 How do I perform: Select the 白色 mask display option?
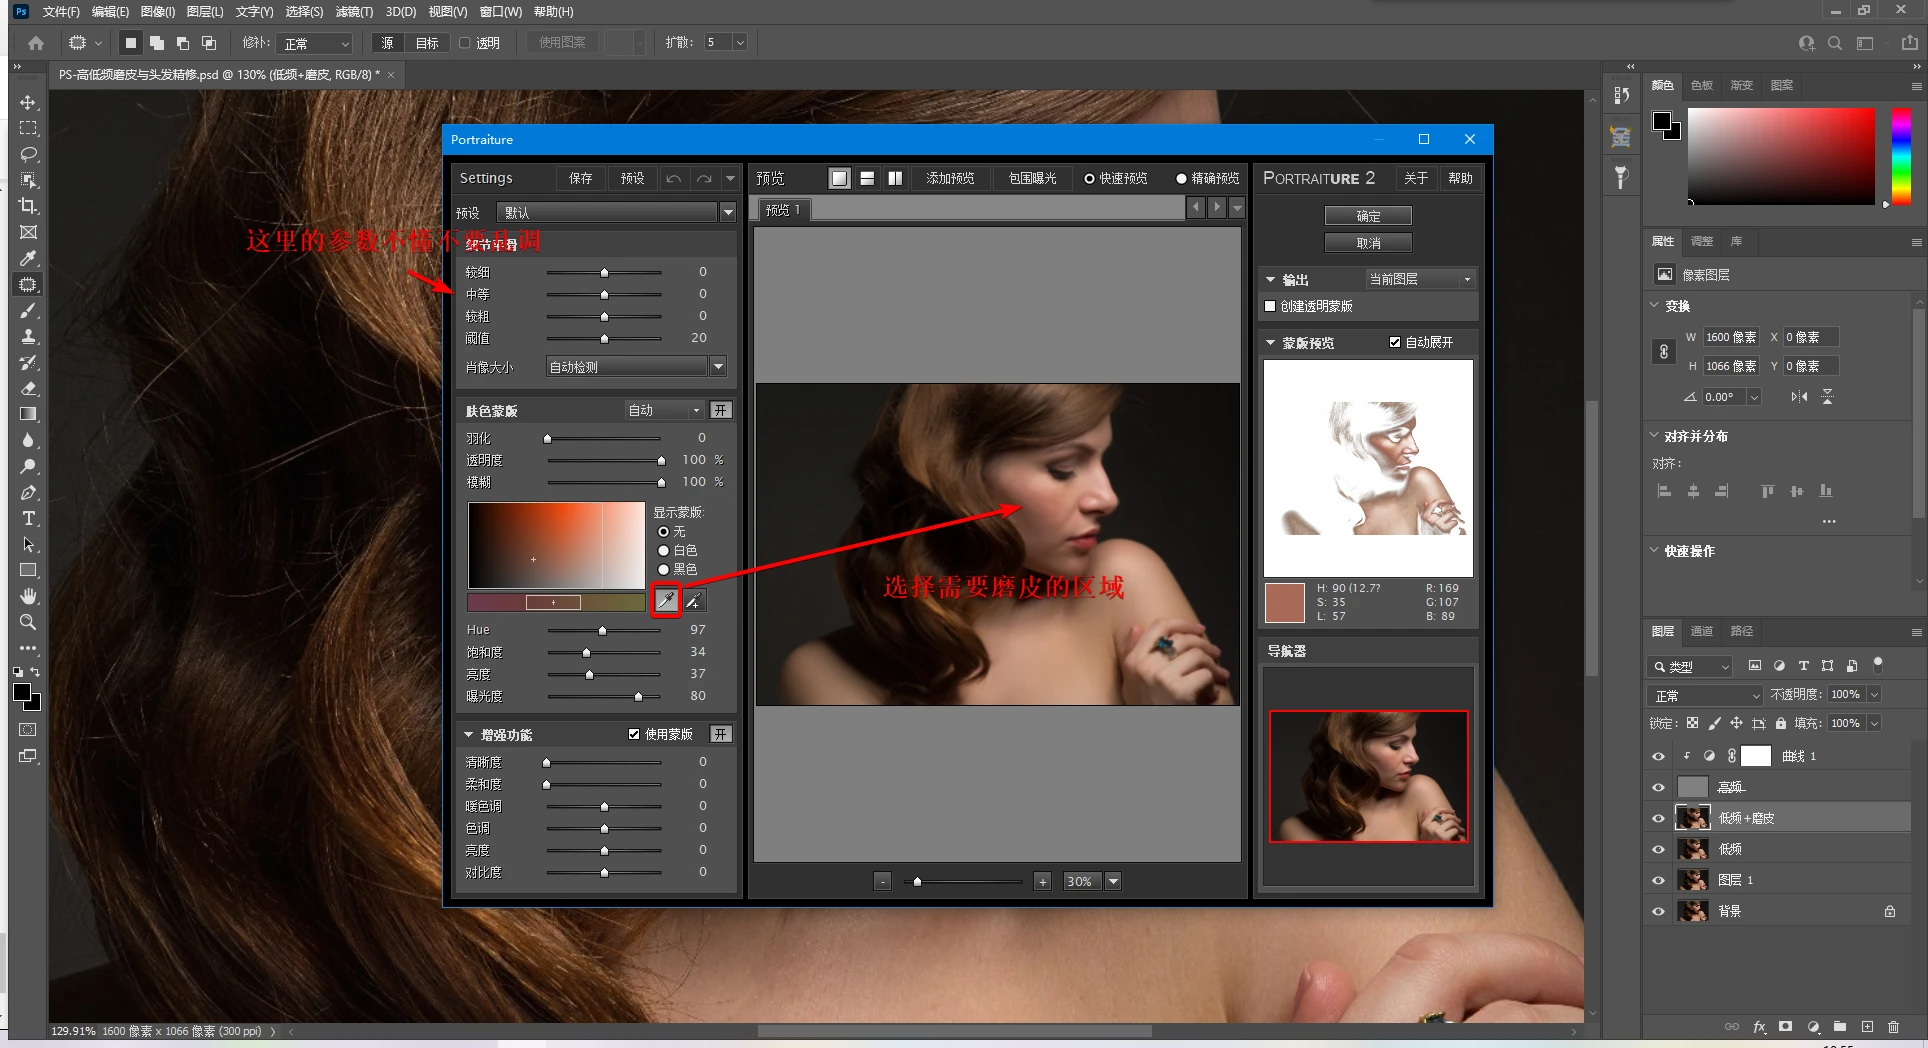[663, 551]
